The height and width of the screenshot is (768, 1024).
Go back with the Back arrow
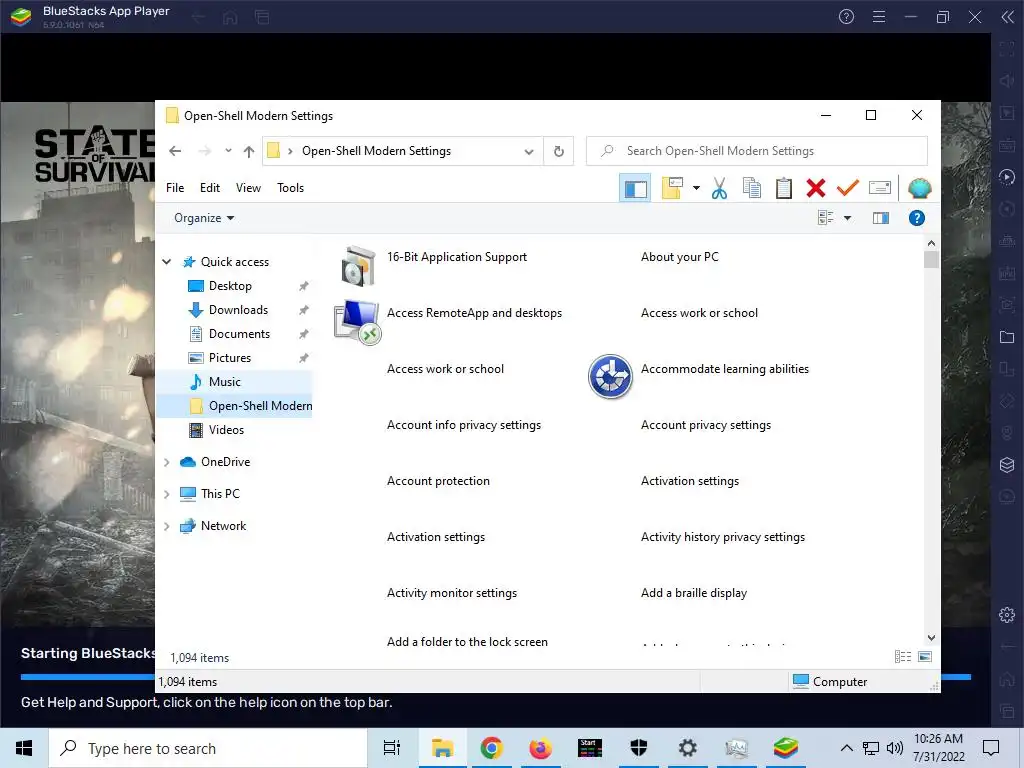pyautogui.click(x=175, y=151)
